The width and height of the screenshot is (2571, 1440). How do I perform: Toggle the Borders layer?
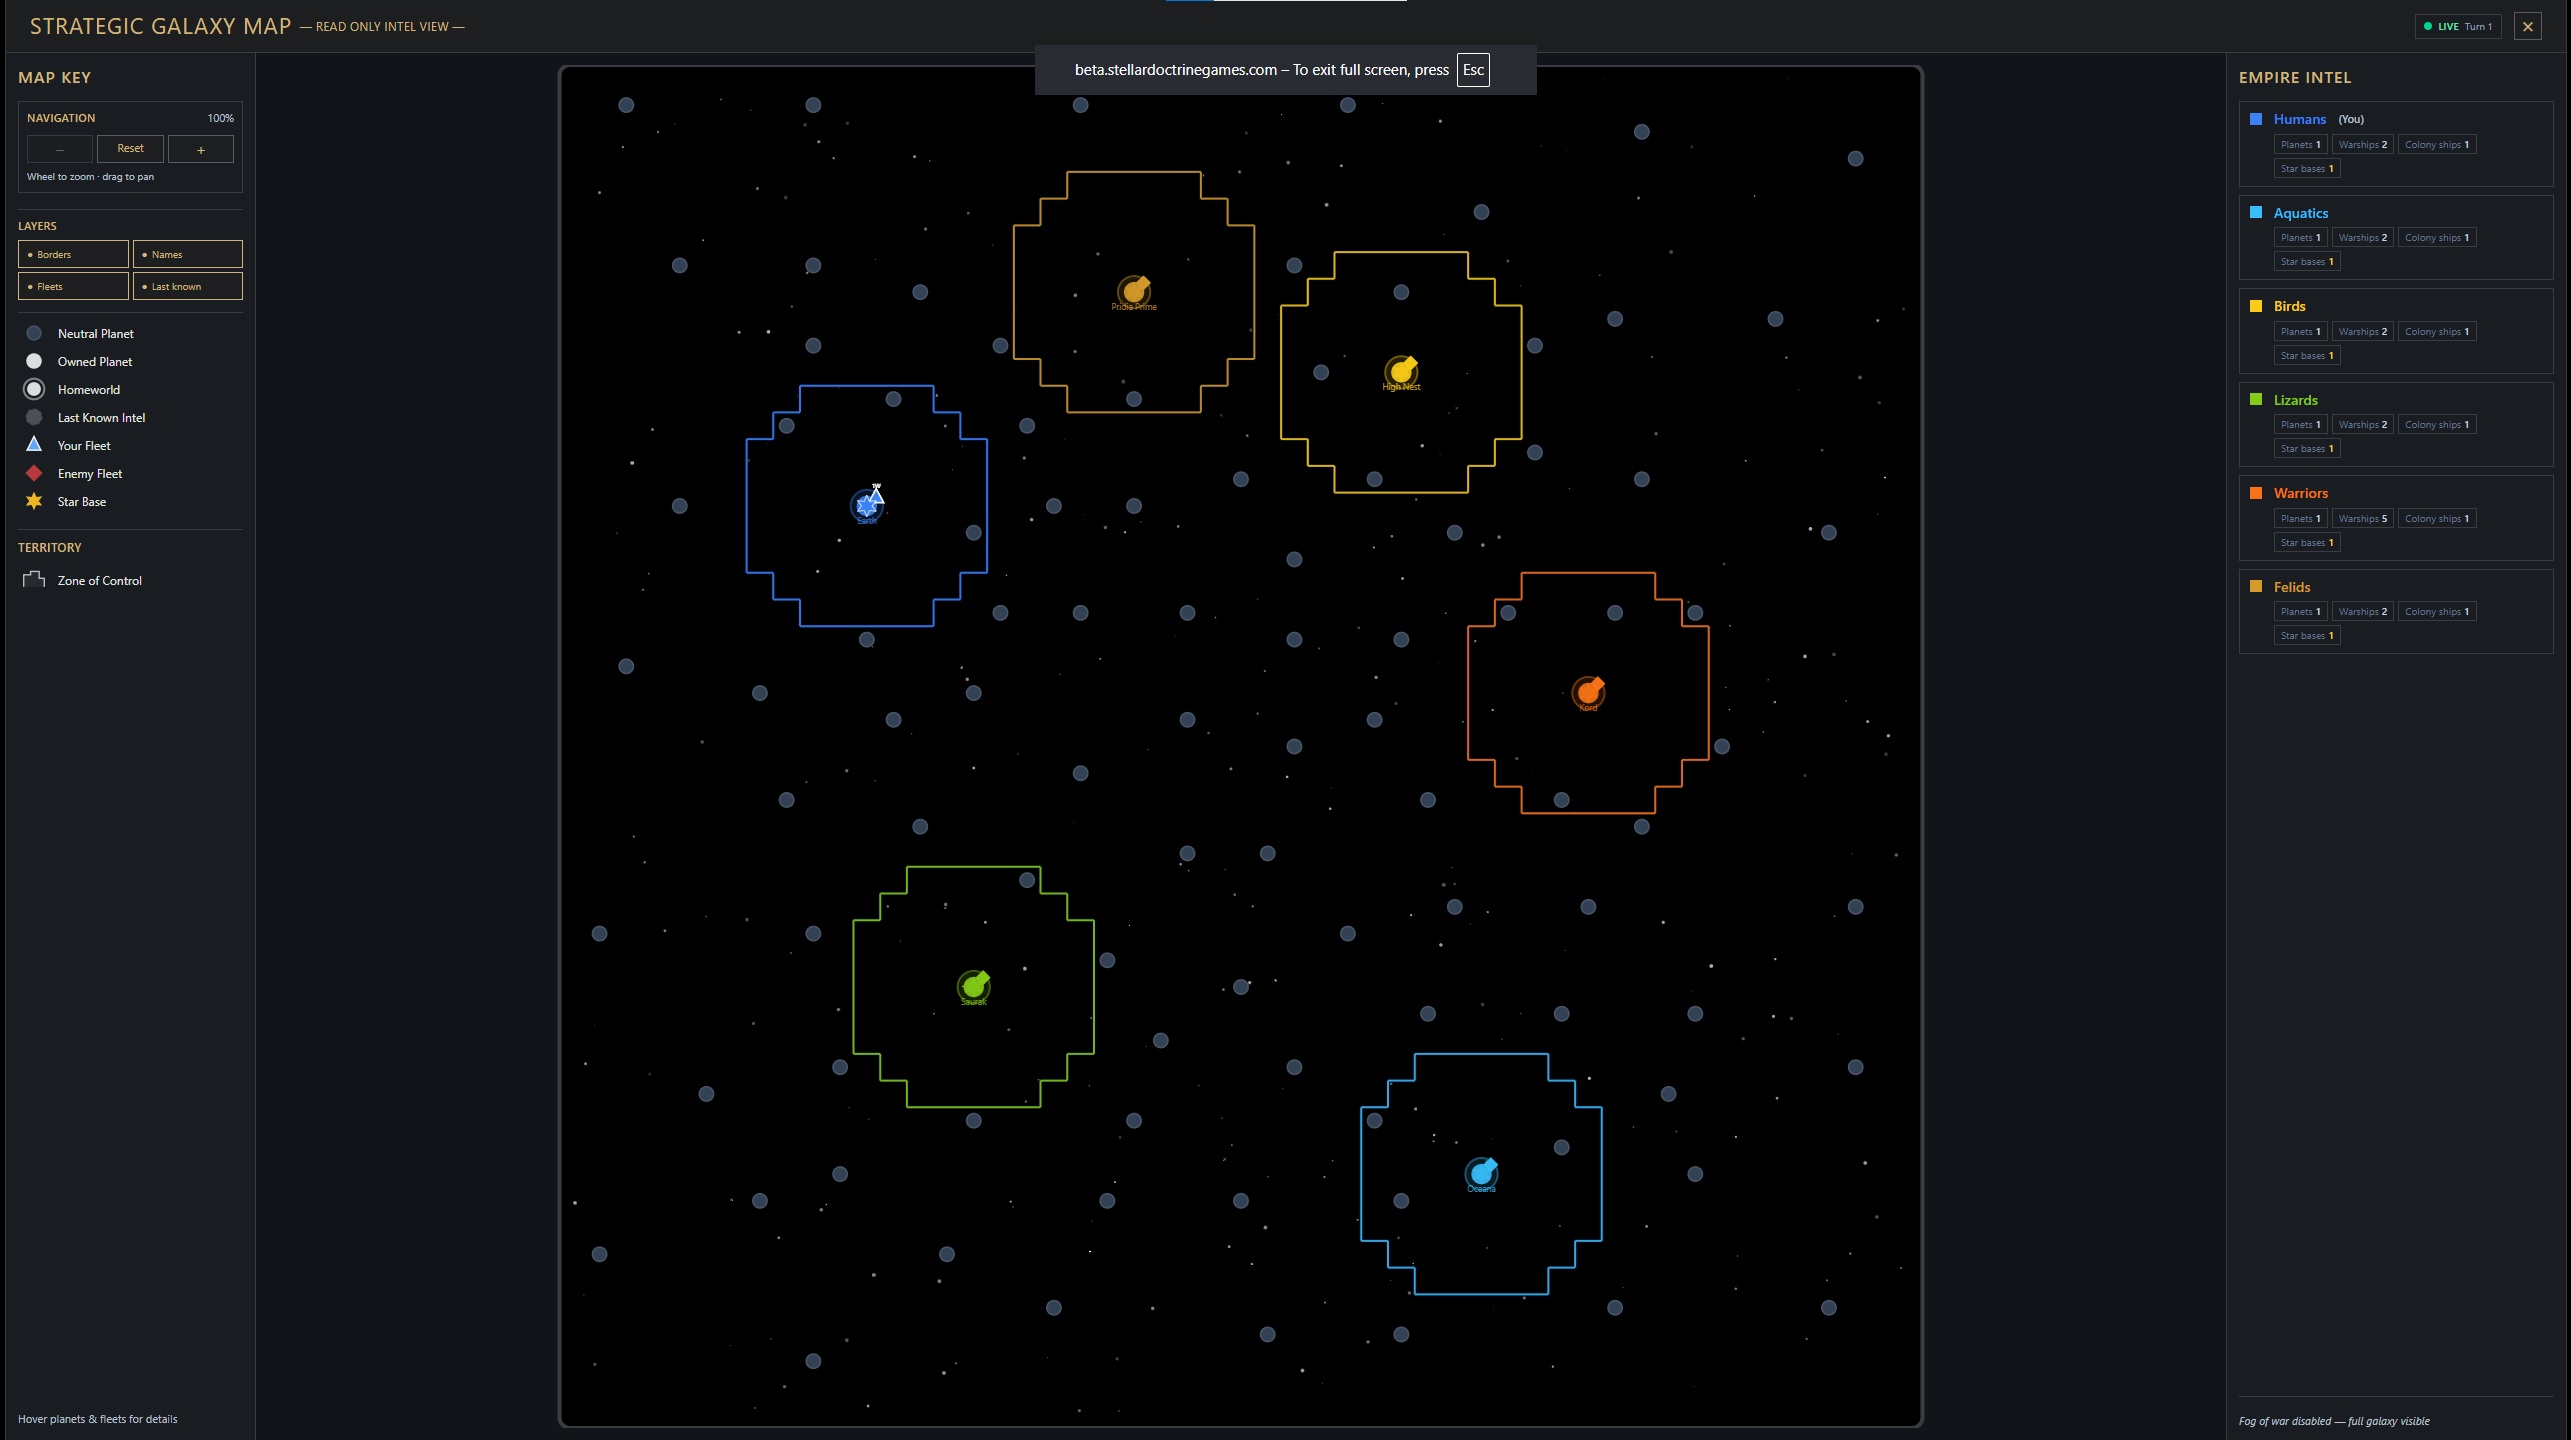pos(73,254)
